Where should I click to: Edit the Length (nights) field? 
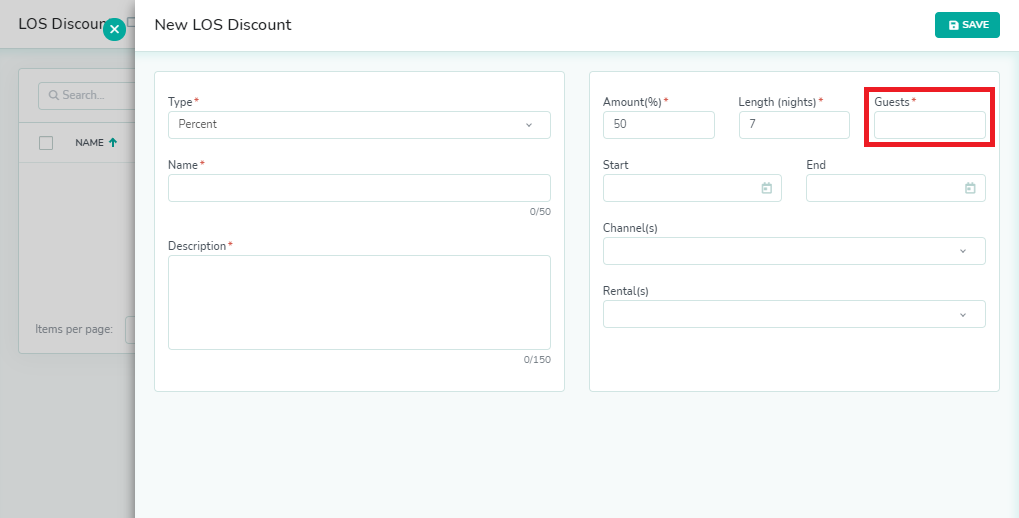coord(794,125)
